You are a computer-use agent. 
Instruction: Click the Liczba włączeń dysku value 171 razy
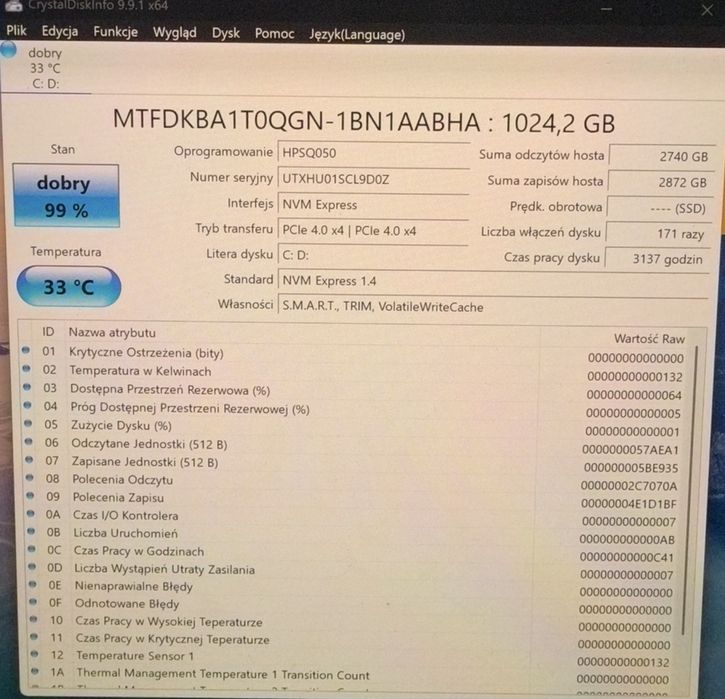coord(657,234)
